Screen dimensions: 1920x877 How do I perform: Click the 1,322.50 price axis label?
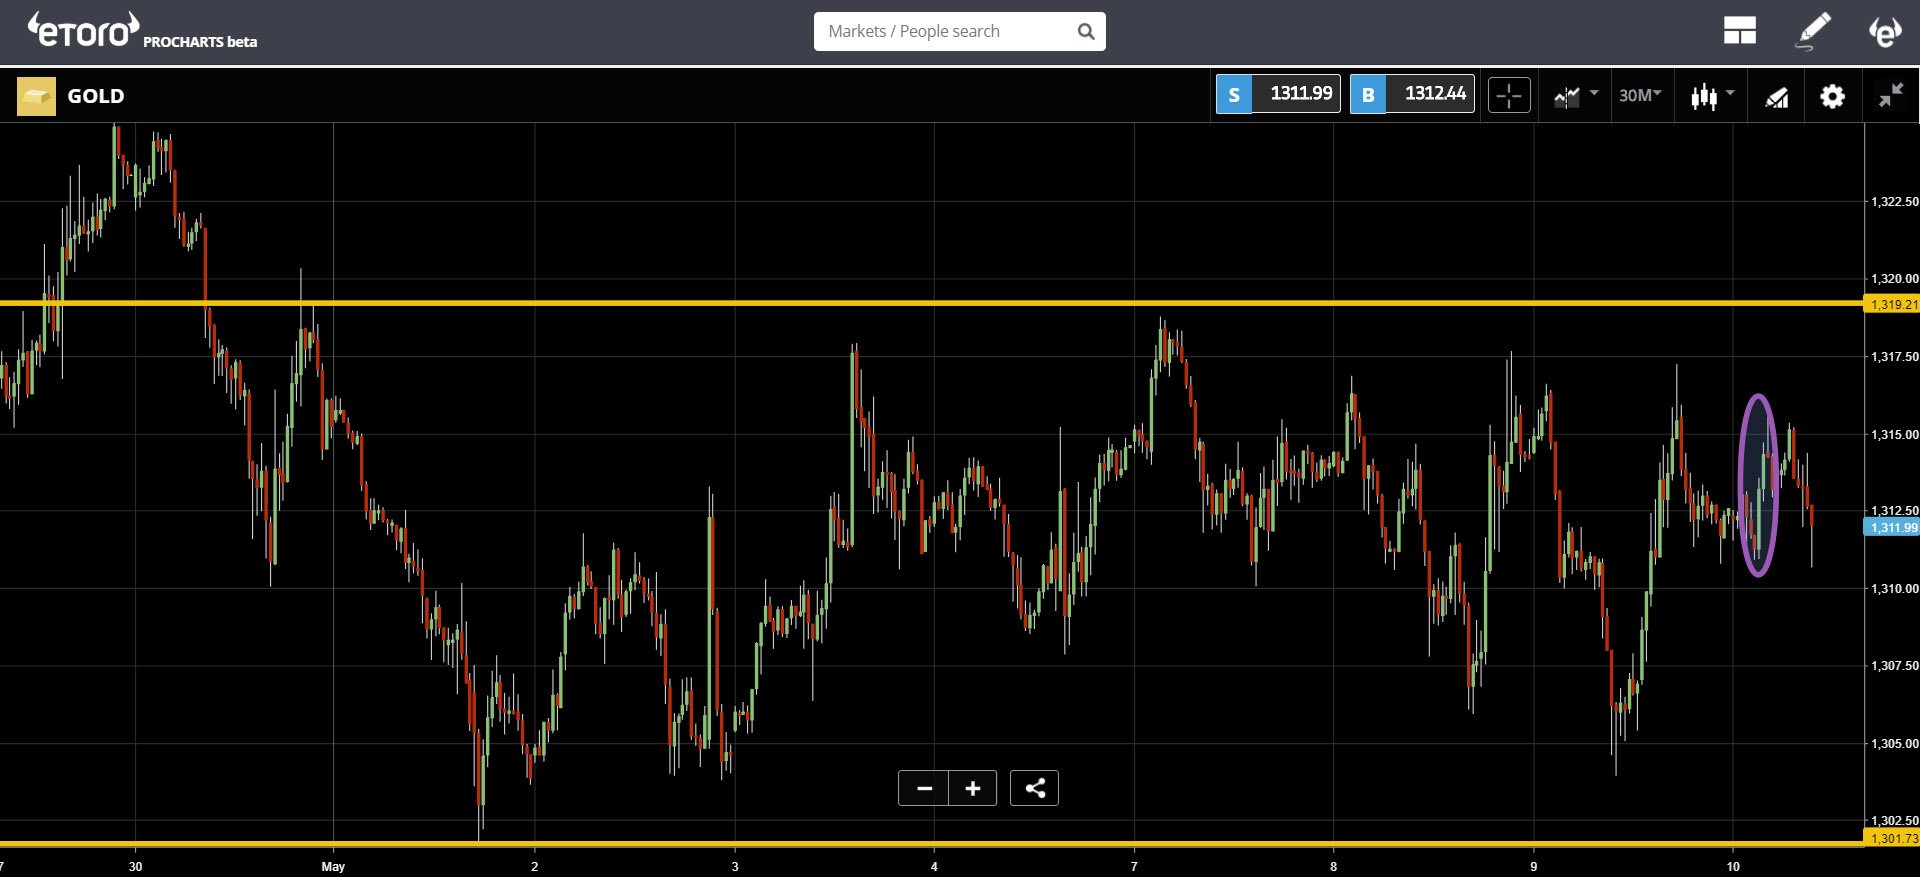(x=1894, y=202)
